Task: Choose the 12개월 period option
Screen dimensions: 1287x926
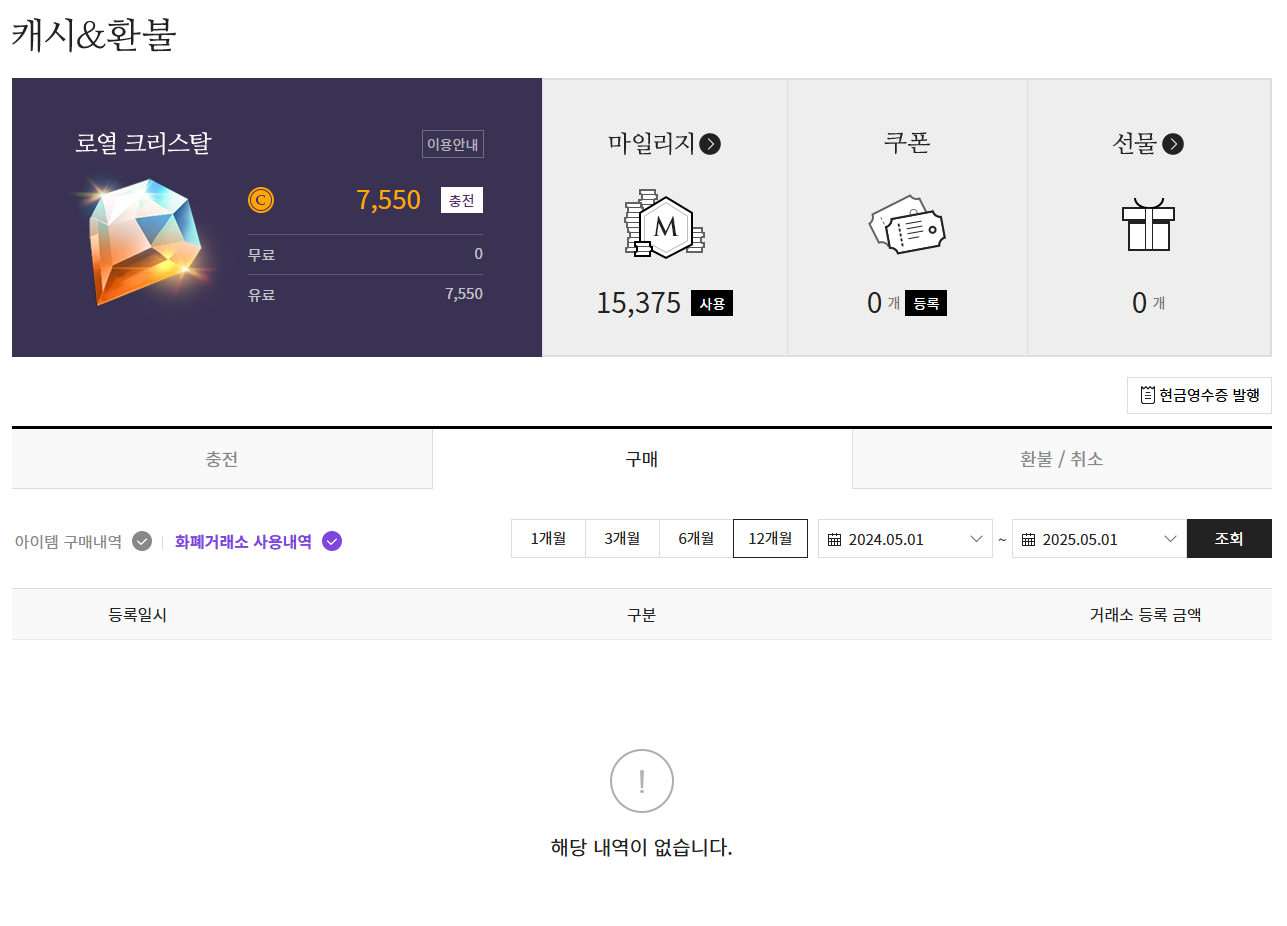Action: tap(770, 538)
